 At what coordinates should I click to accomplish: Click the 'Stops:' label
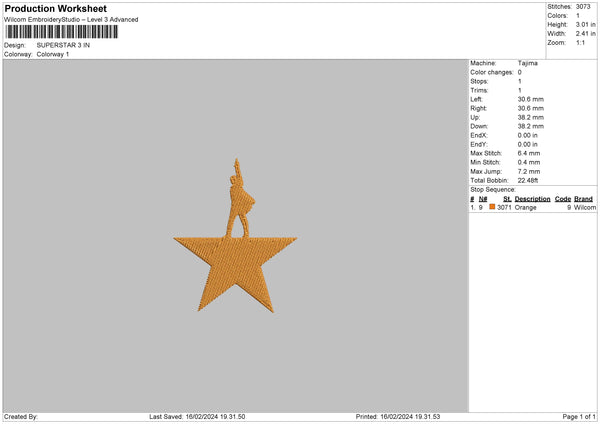479,82
